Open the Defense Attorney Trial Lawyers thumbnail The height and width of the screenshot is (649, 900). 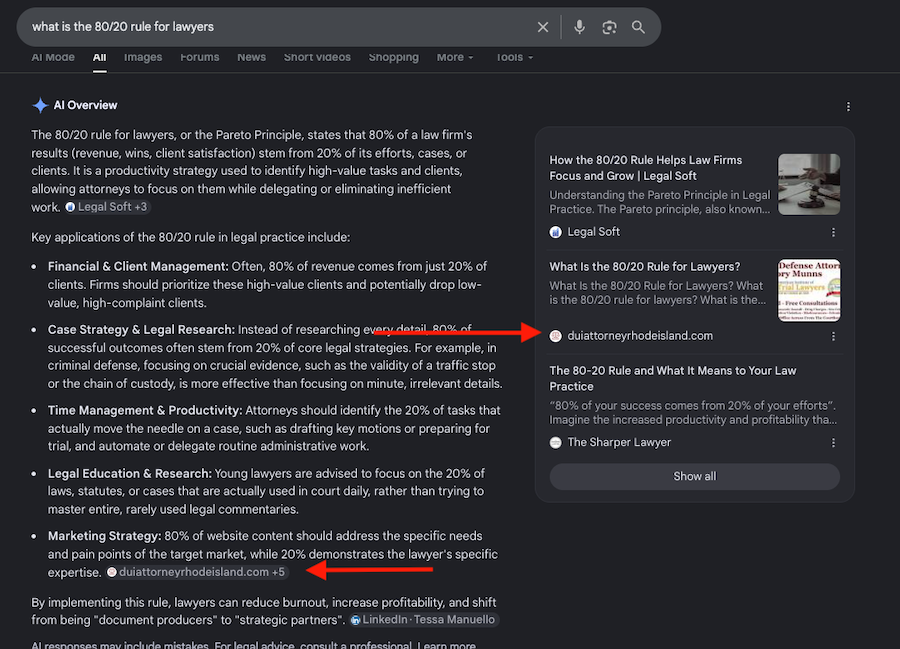(x=809, y=290)
